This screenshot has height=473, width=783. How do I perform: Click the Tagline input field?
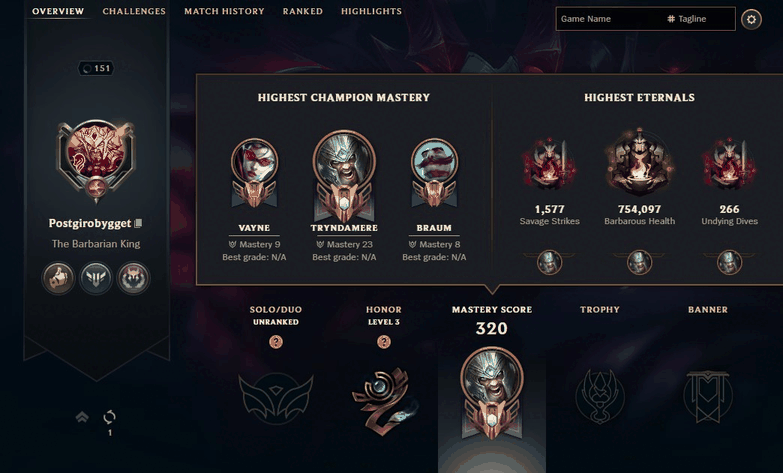701,19
